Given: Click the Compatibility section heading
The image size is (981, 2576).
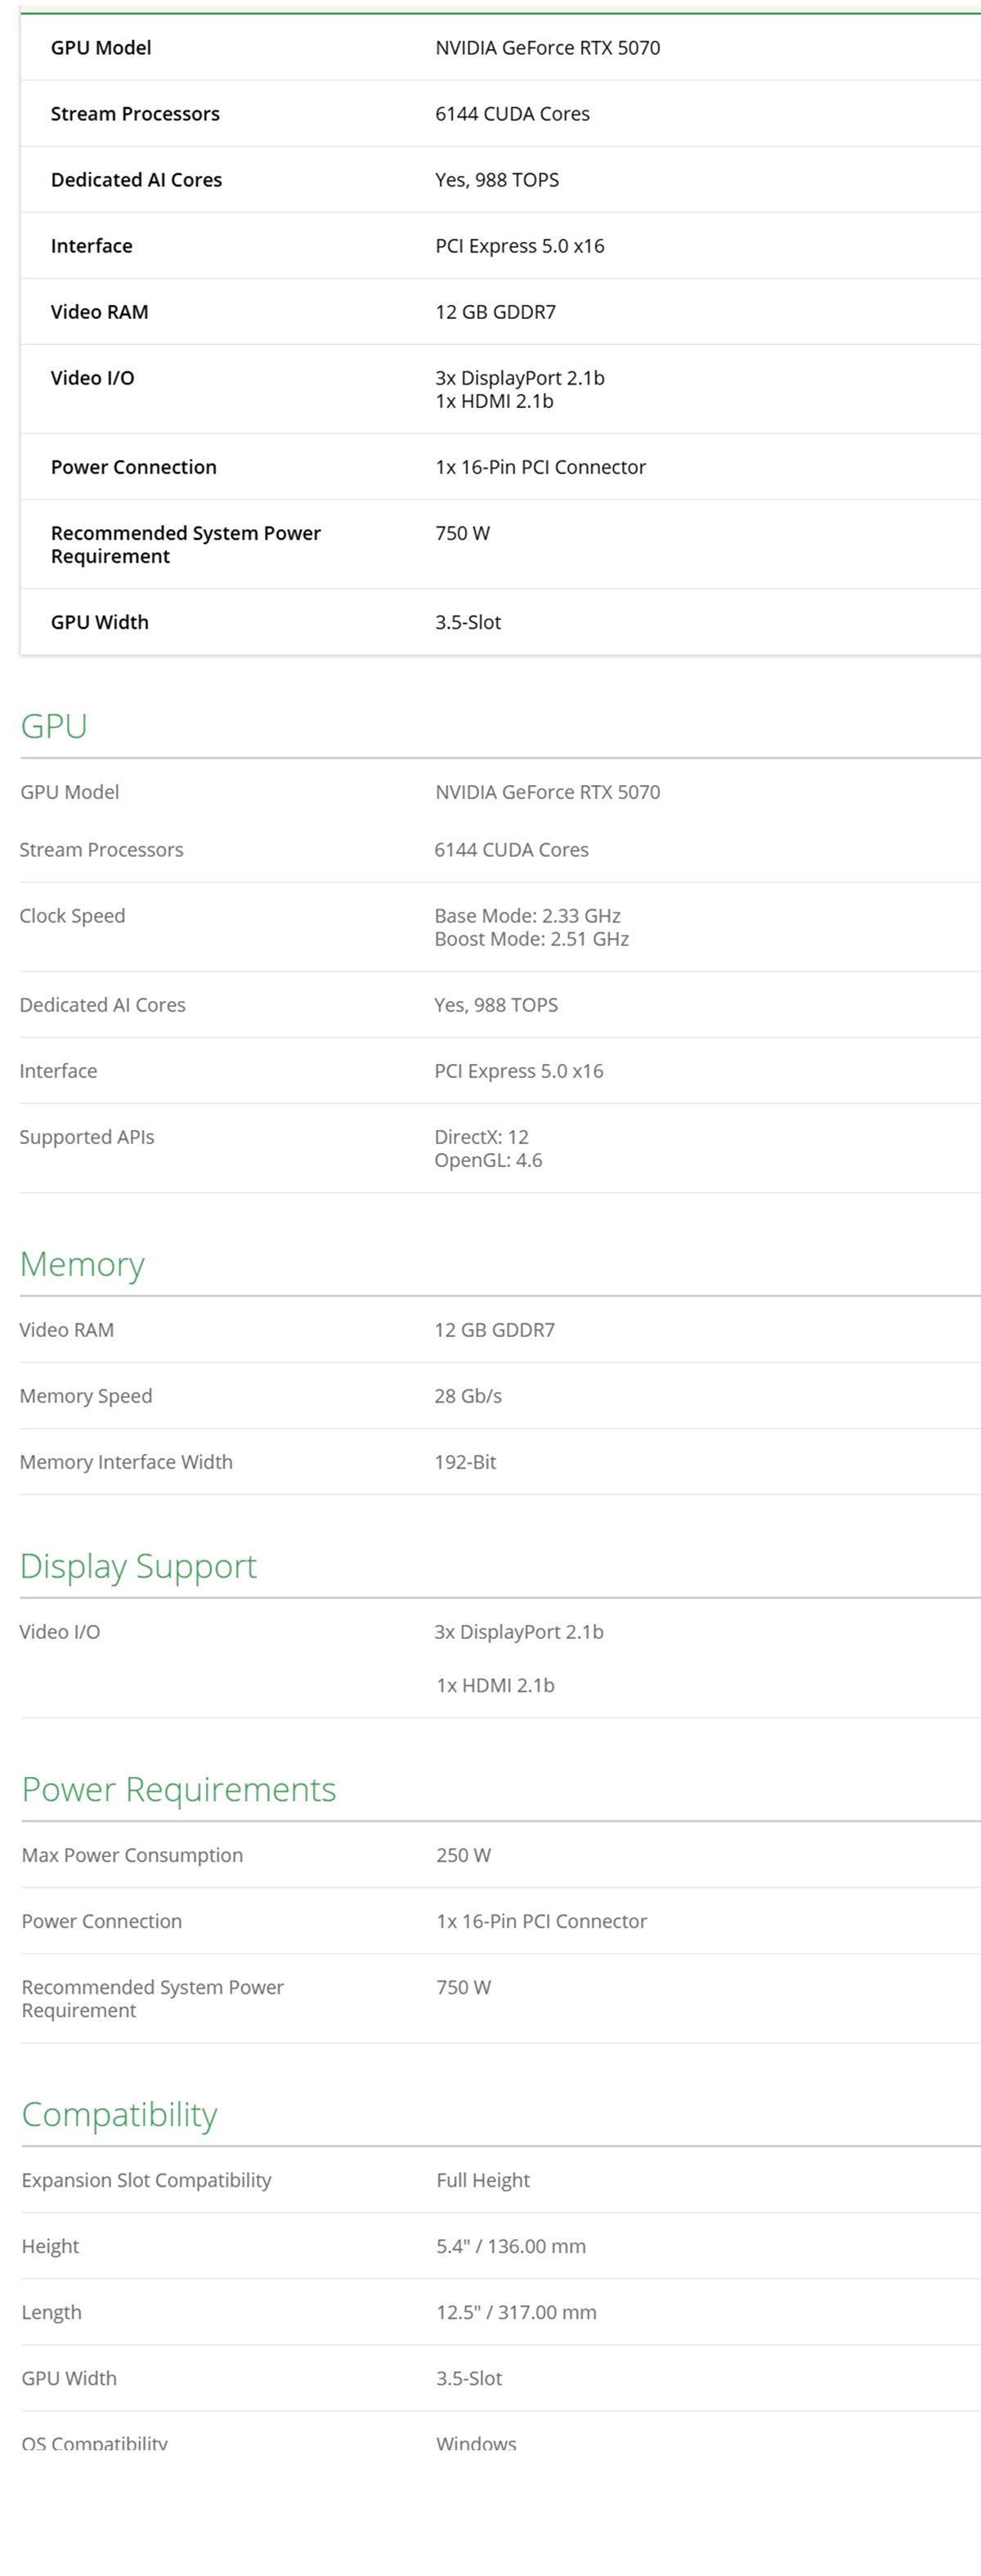Looking at the screenshot, I should 119,2114.
